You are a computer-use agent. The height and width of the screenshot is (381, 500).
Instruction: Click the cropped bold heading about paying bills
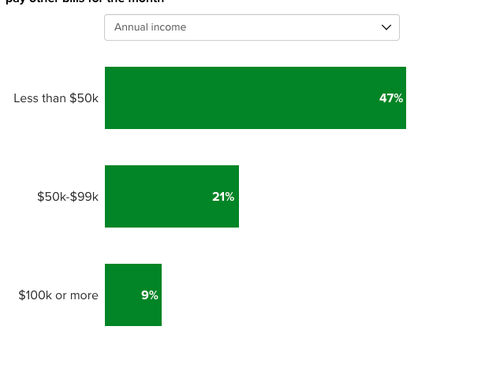point(85,2)
